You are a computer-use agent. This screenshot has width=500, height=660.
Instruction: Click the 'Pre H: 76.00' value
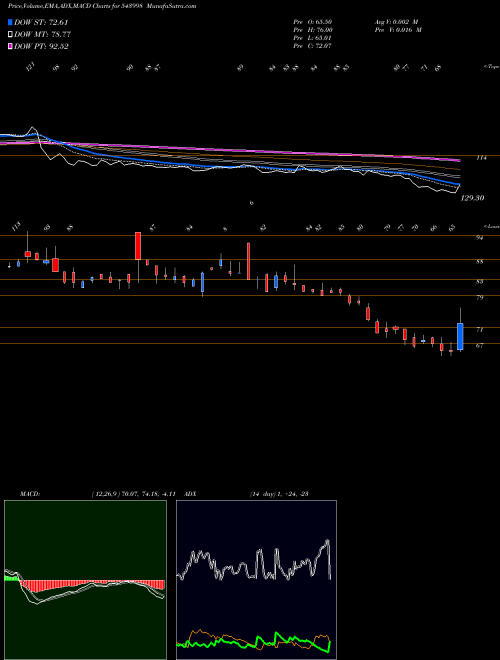313,30
